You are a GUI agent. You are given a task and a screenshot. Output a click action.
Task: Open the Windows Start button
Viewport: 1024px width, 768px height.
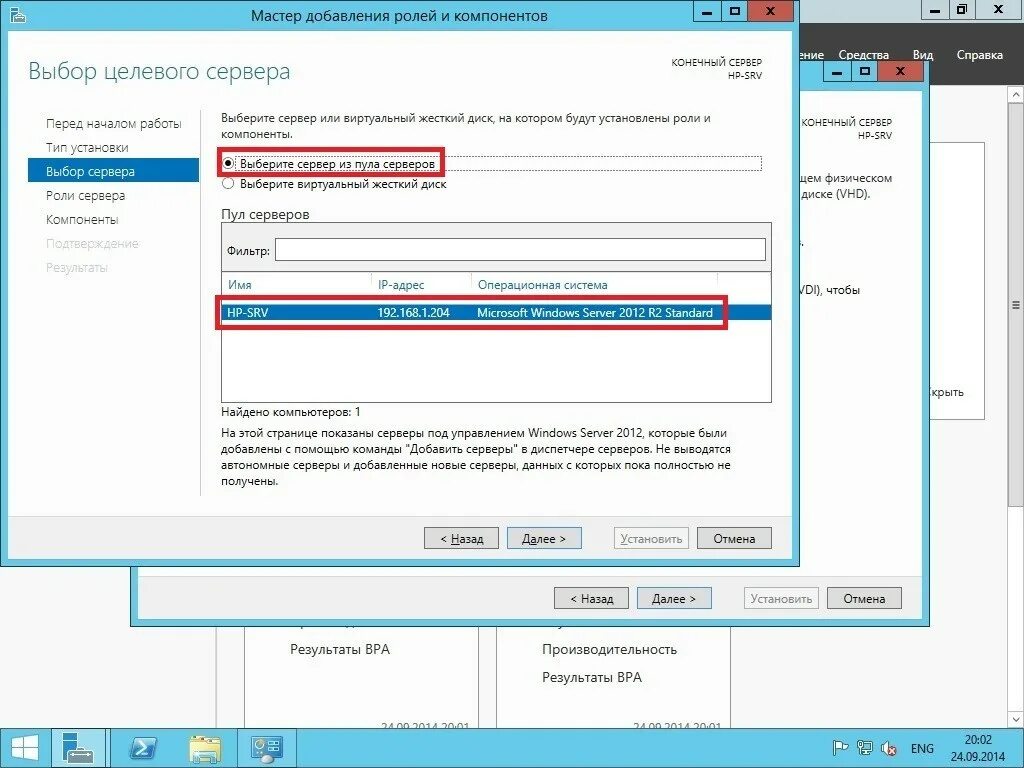click(25, 748)
